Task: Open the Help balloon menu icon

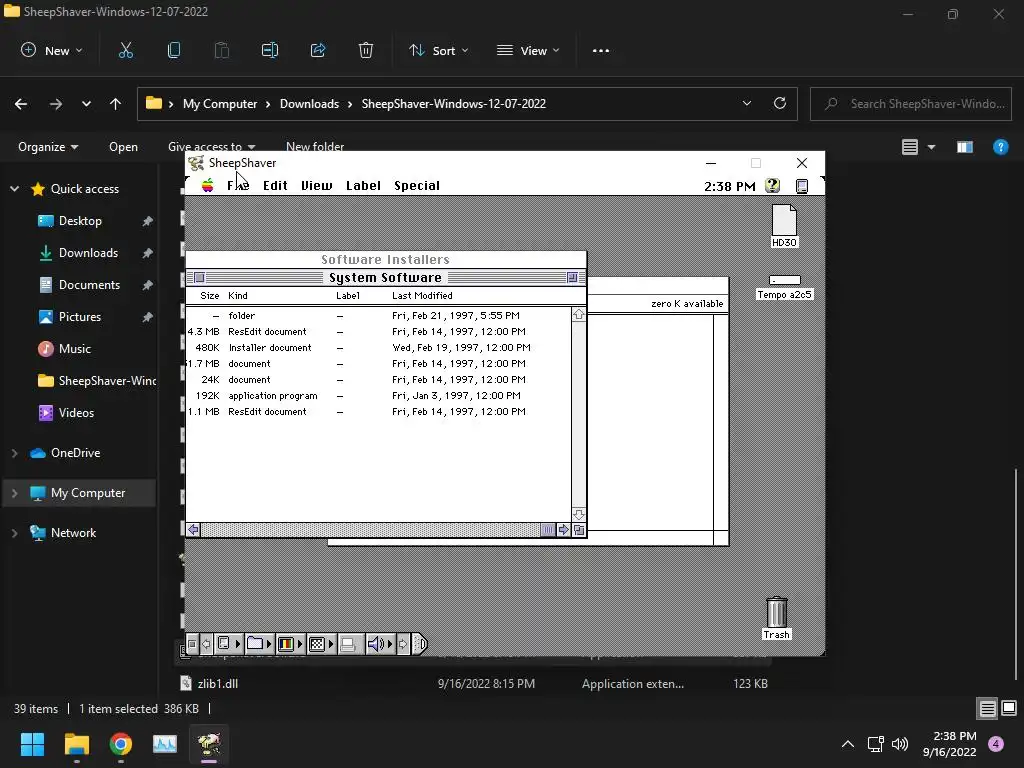Action: coord(773,185)
